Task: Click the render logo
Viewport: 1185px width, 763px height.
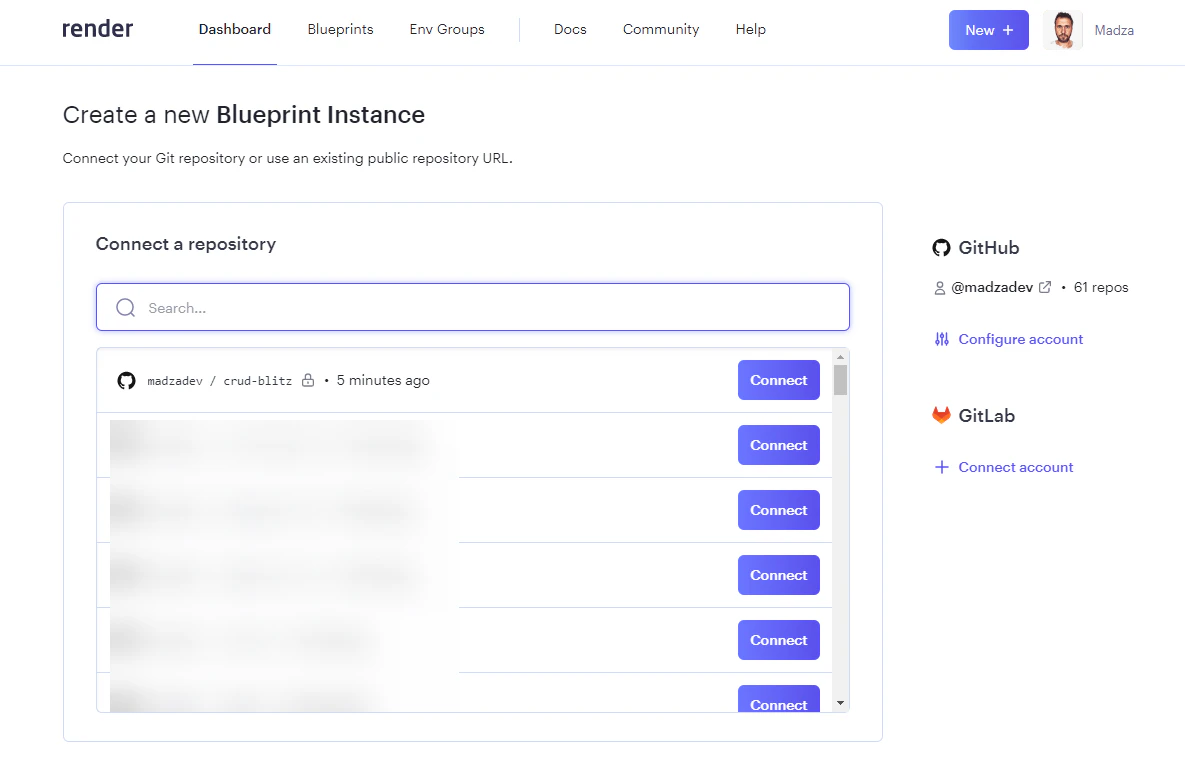Action: 97,29
